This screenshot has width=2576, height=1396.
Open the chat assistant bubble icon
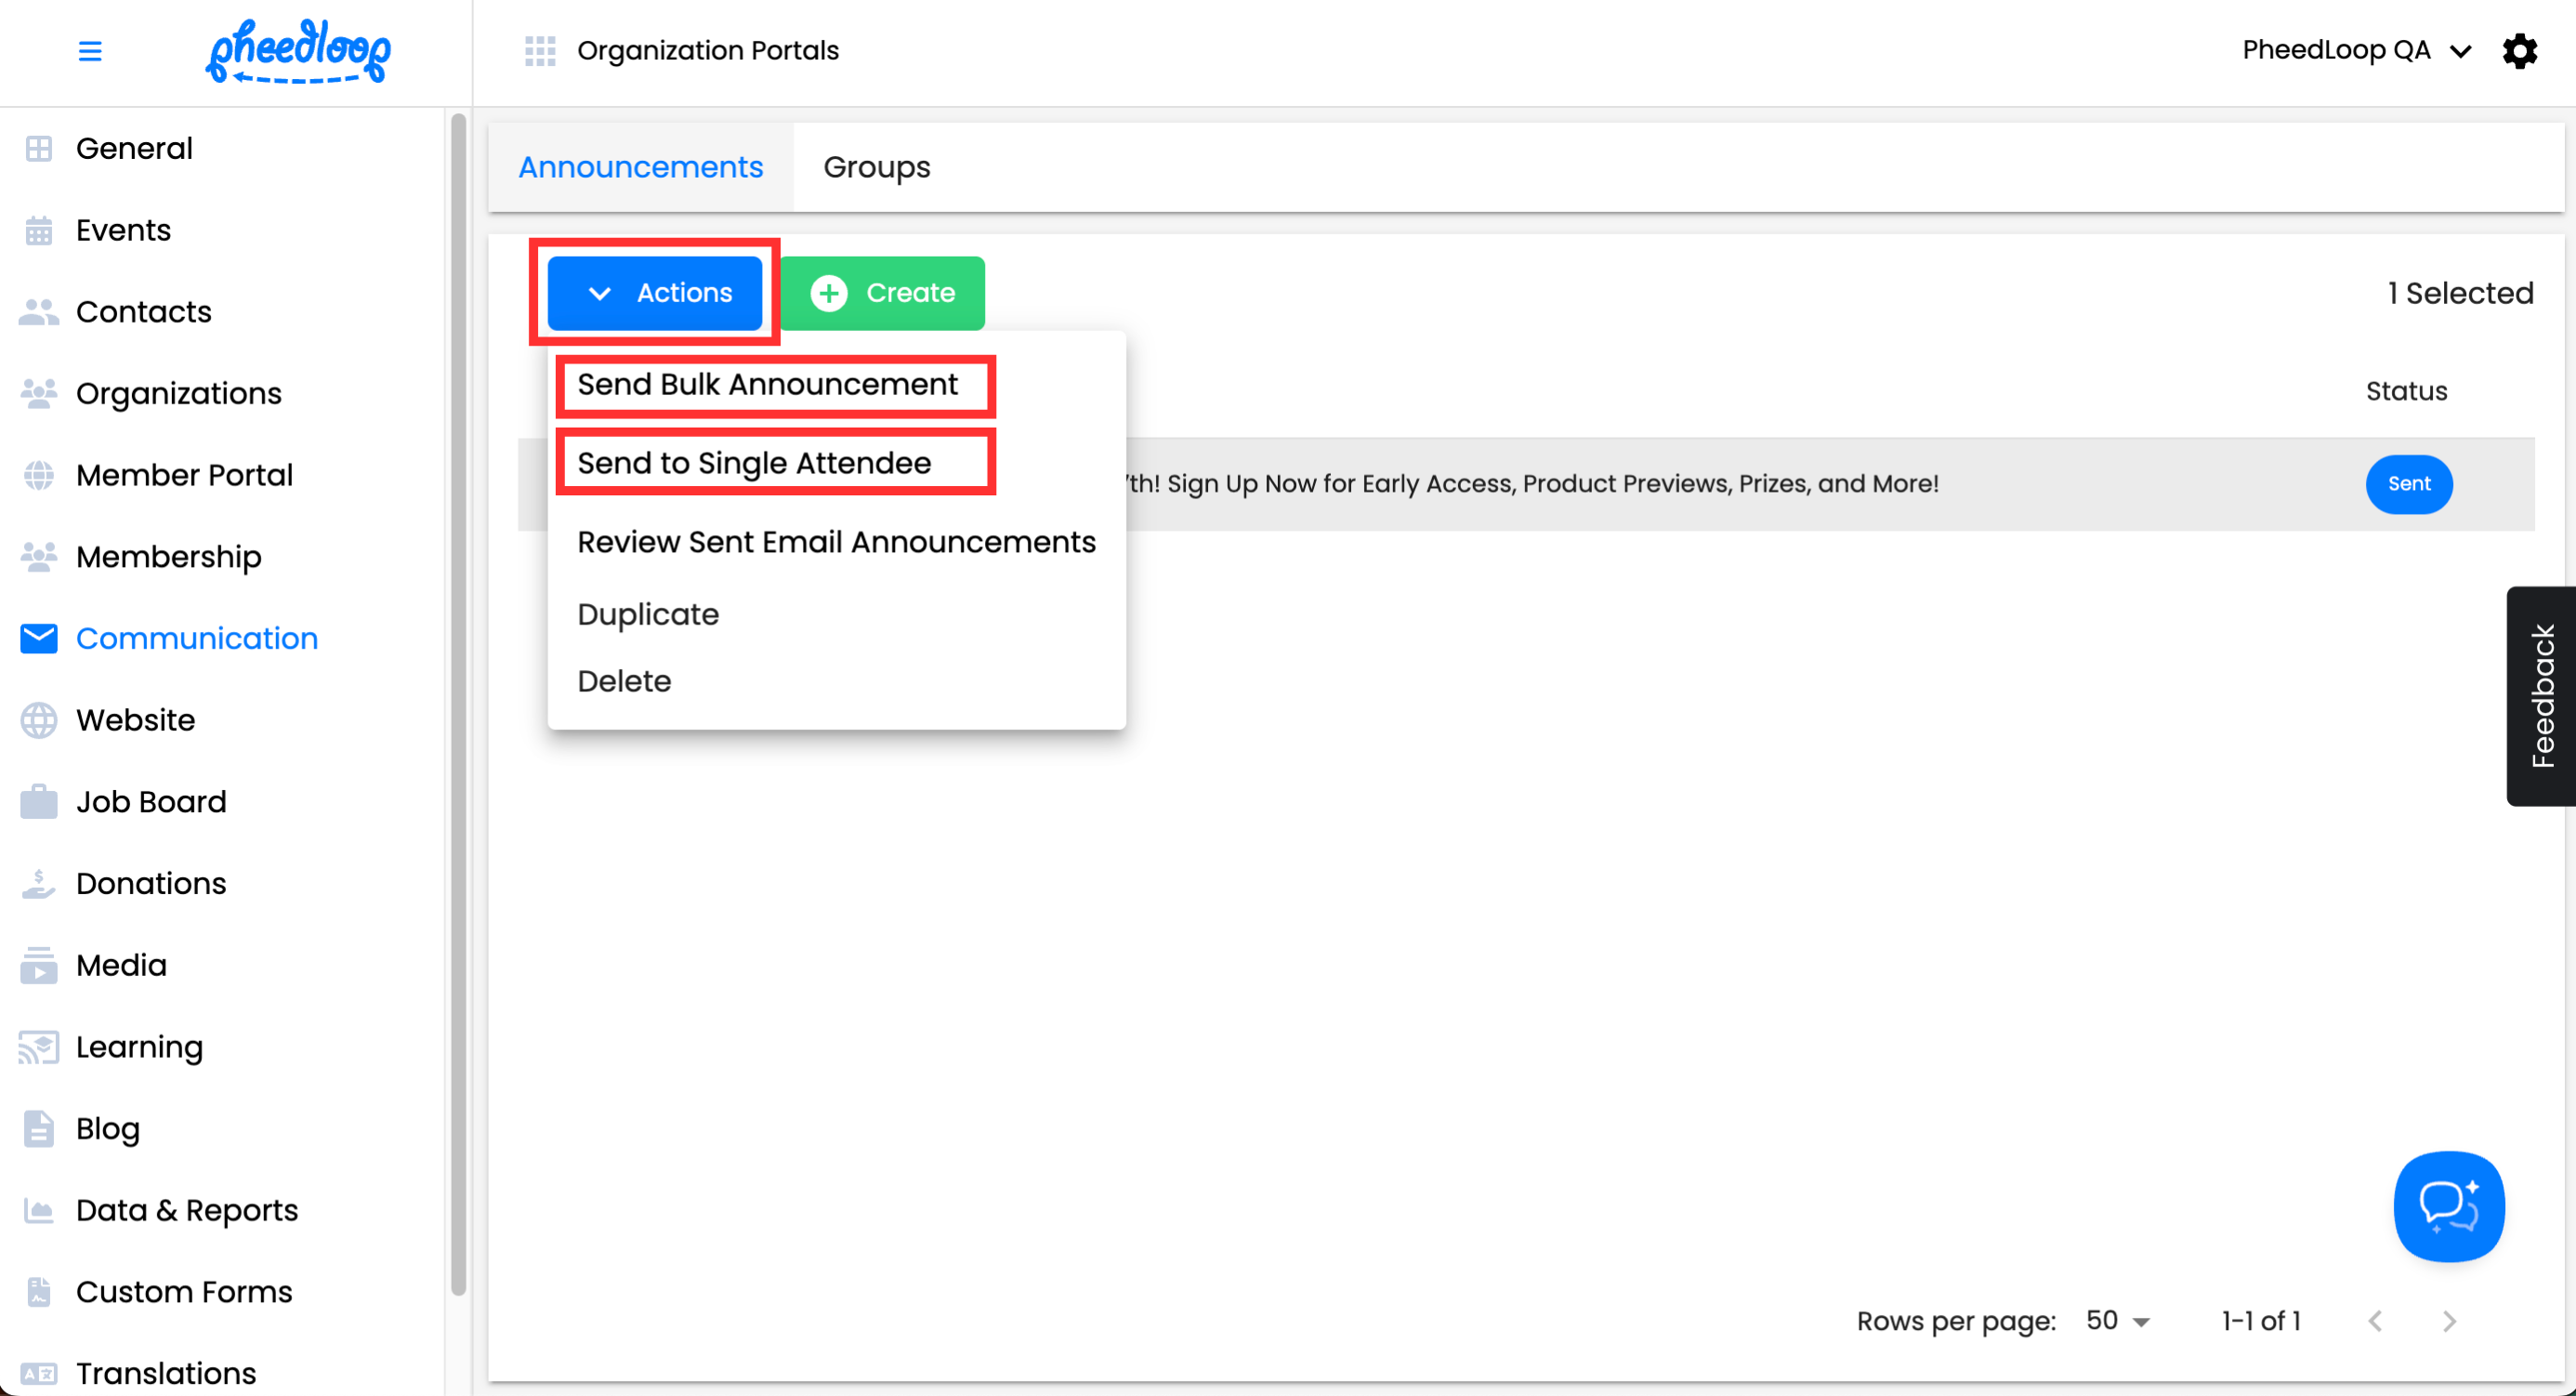click(x=2448, y=1206)
